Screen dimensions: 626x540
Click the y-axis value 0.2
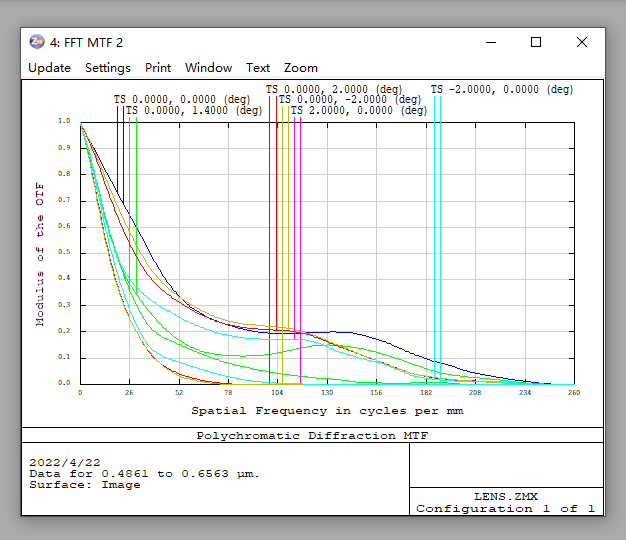[64, 330]
